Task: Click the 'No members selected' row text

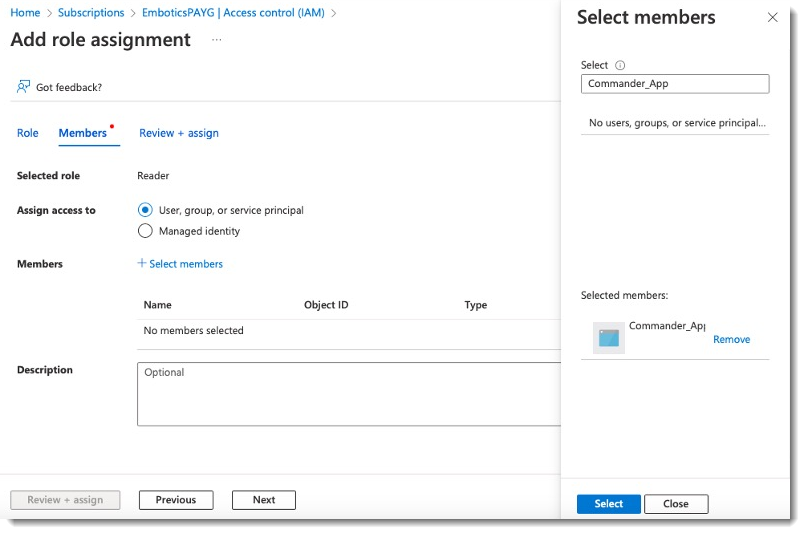Action: coord(194,331)
